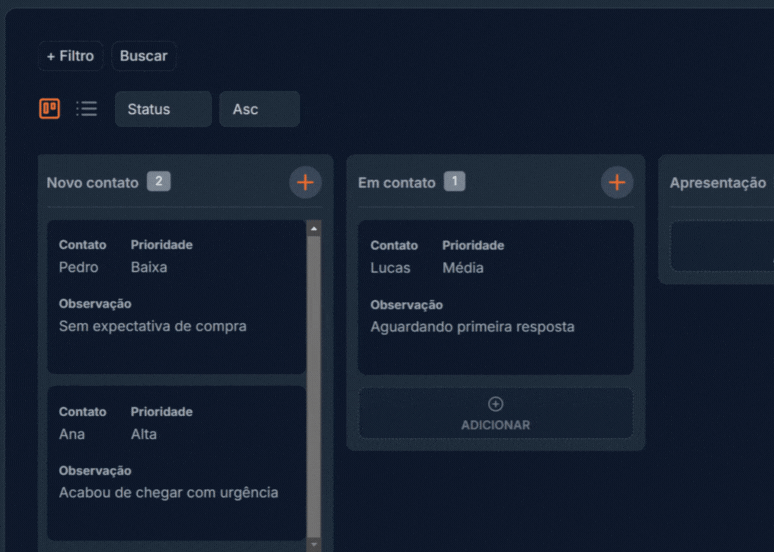Image resolution: width=774 pixels, height=552 pixels.
Task: Click the + Filtro button
Action: pos(70,56)
